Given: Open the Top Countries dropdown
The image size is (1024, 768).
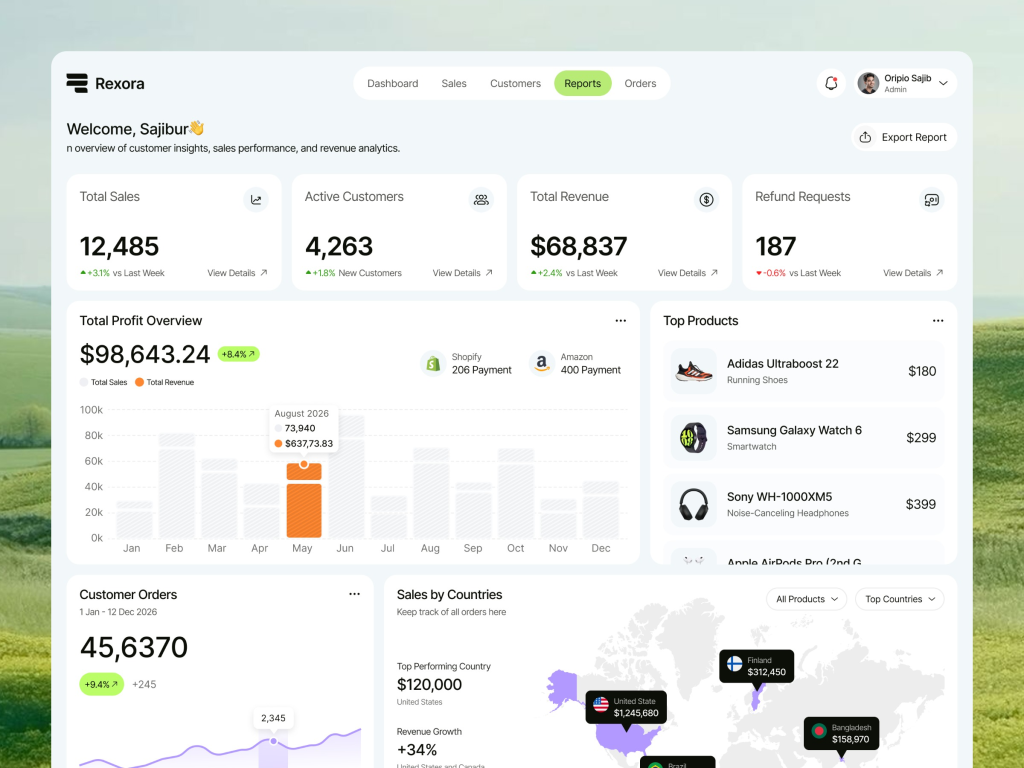Looking at the screenshot, I should [x=899, y=599].
